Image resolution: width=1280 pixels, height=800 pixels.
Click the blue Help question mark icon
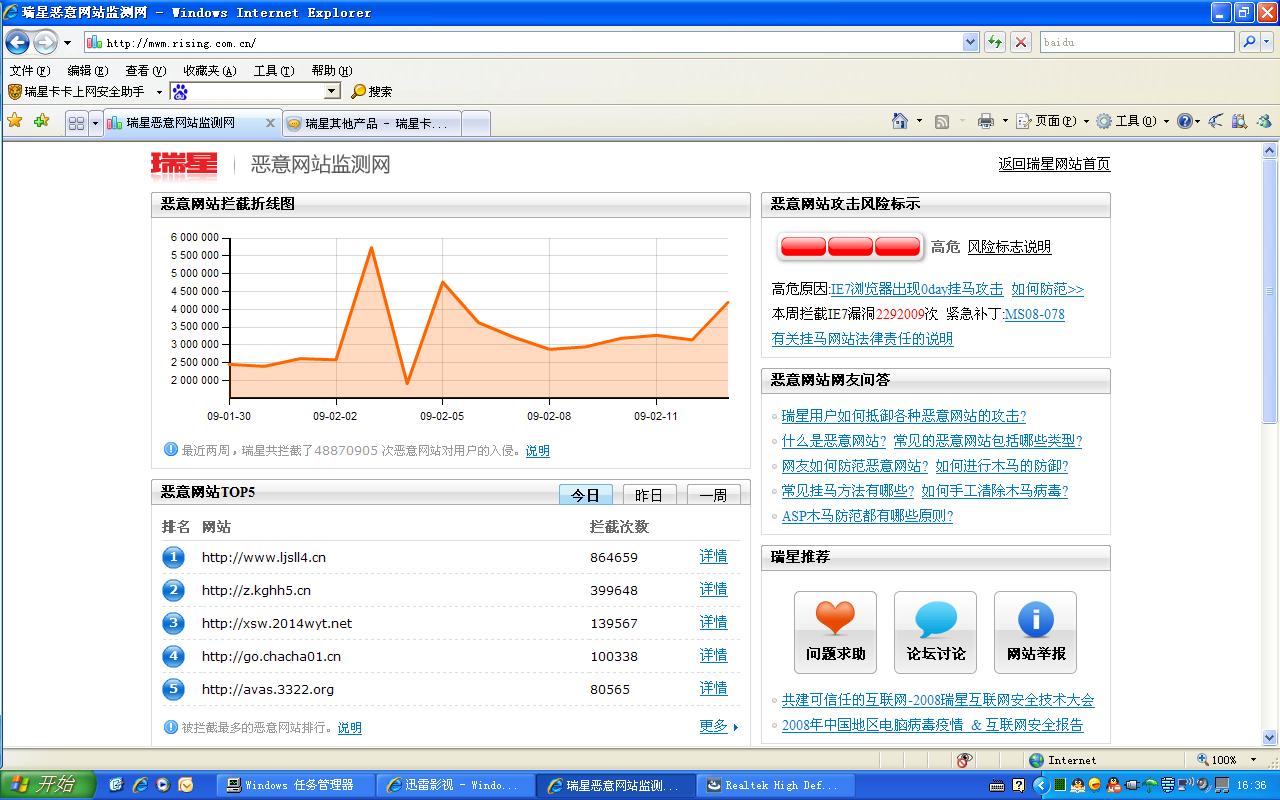pos(1185,121)
